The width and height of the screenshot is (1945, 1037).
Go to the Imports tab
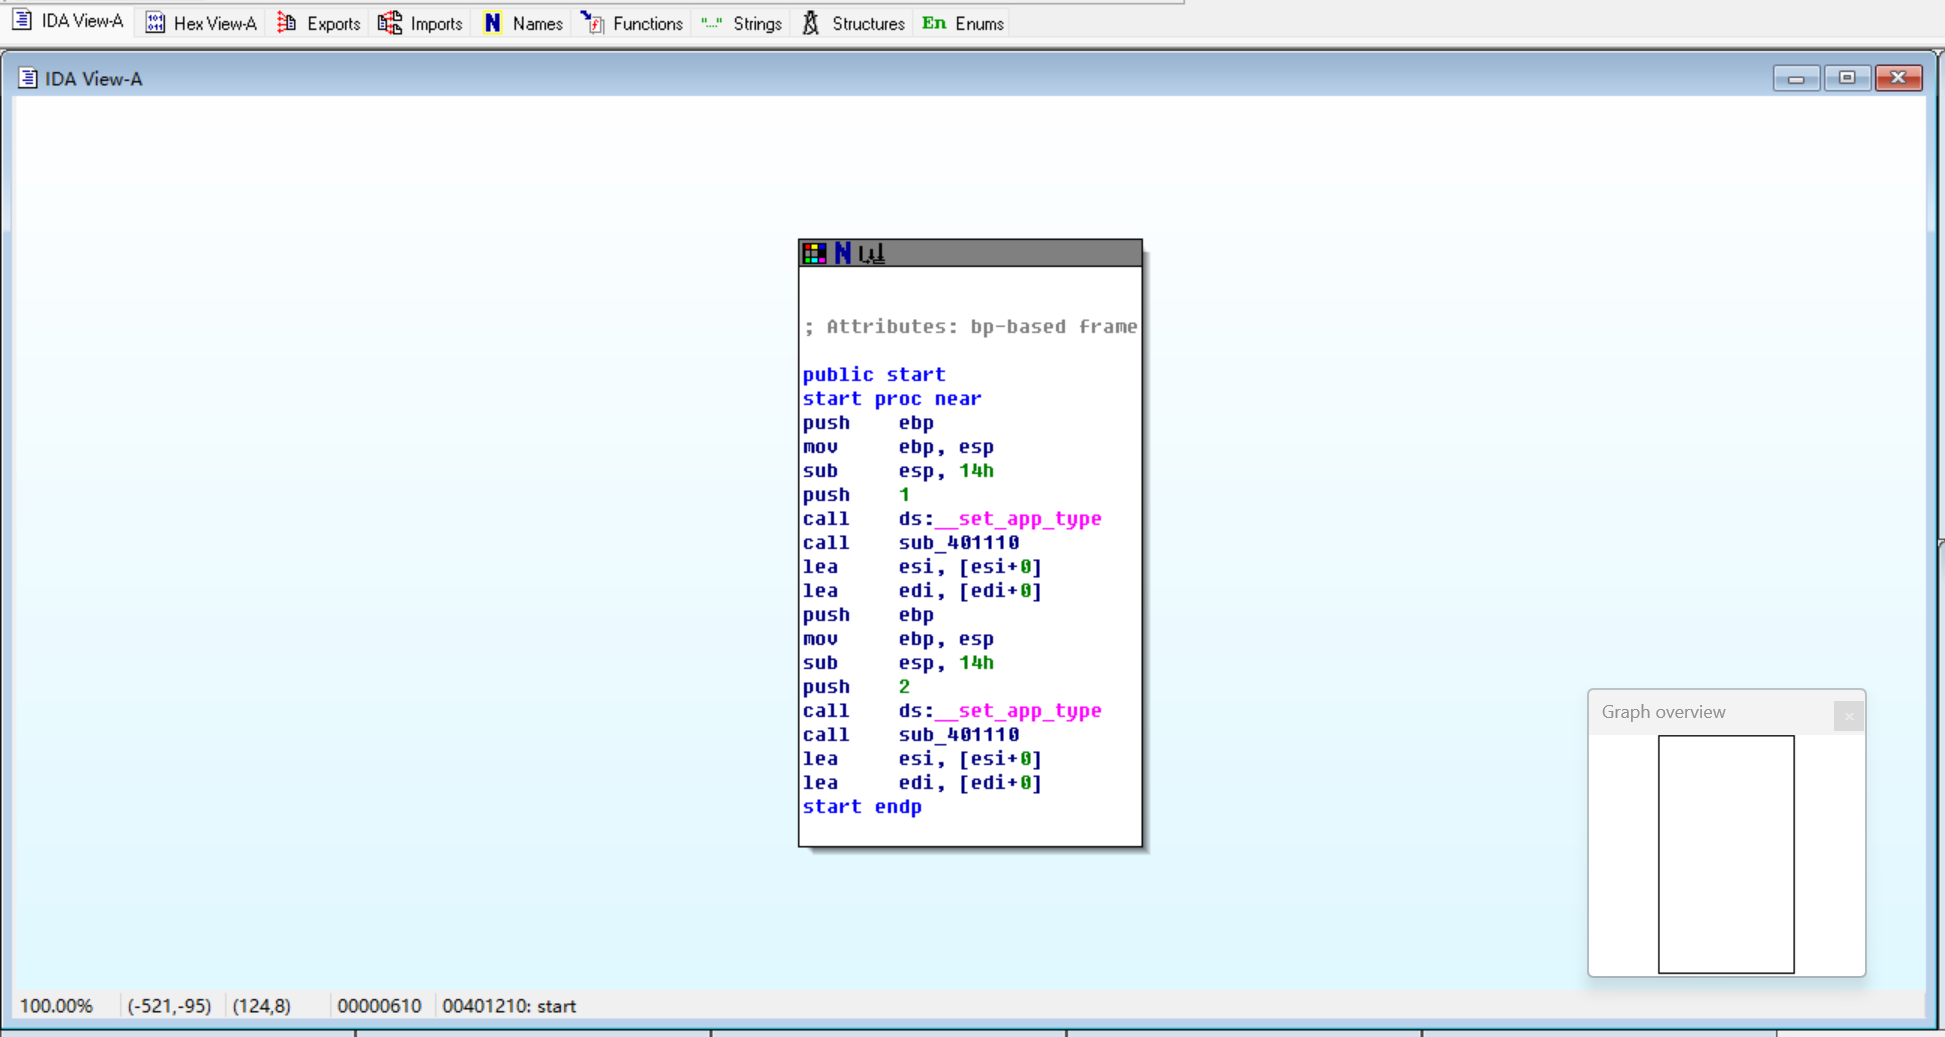421,23
